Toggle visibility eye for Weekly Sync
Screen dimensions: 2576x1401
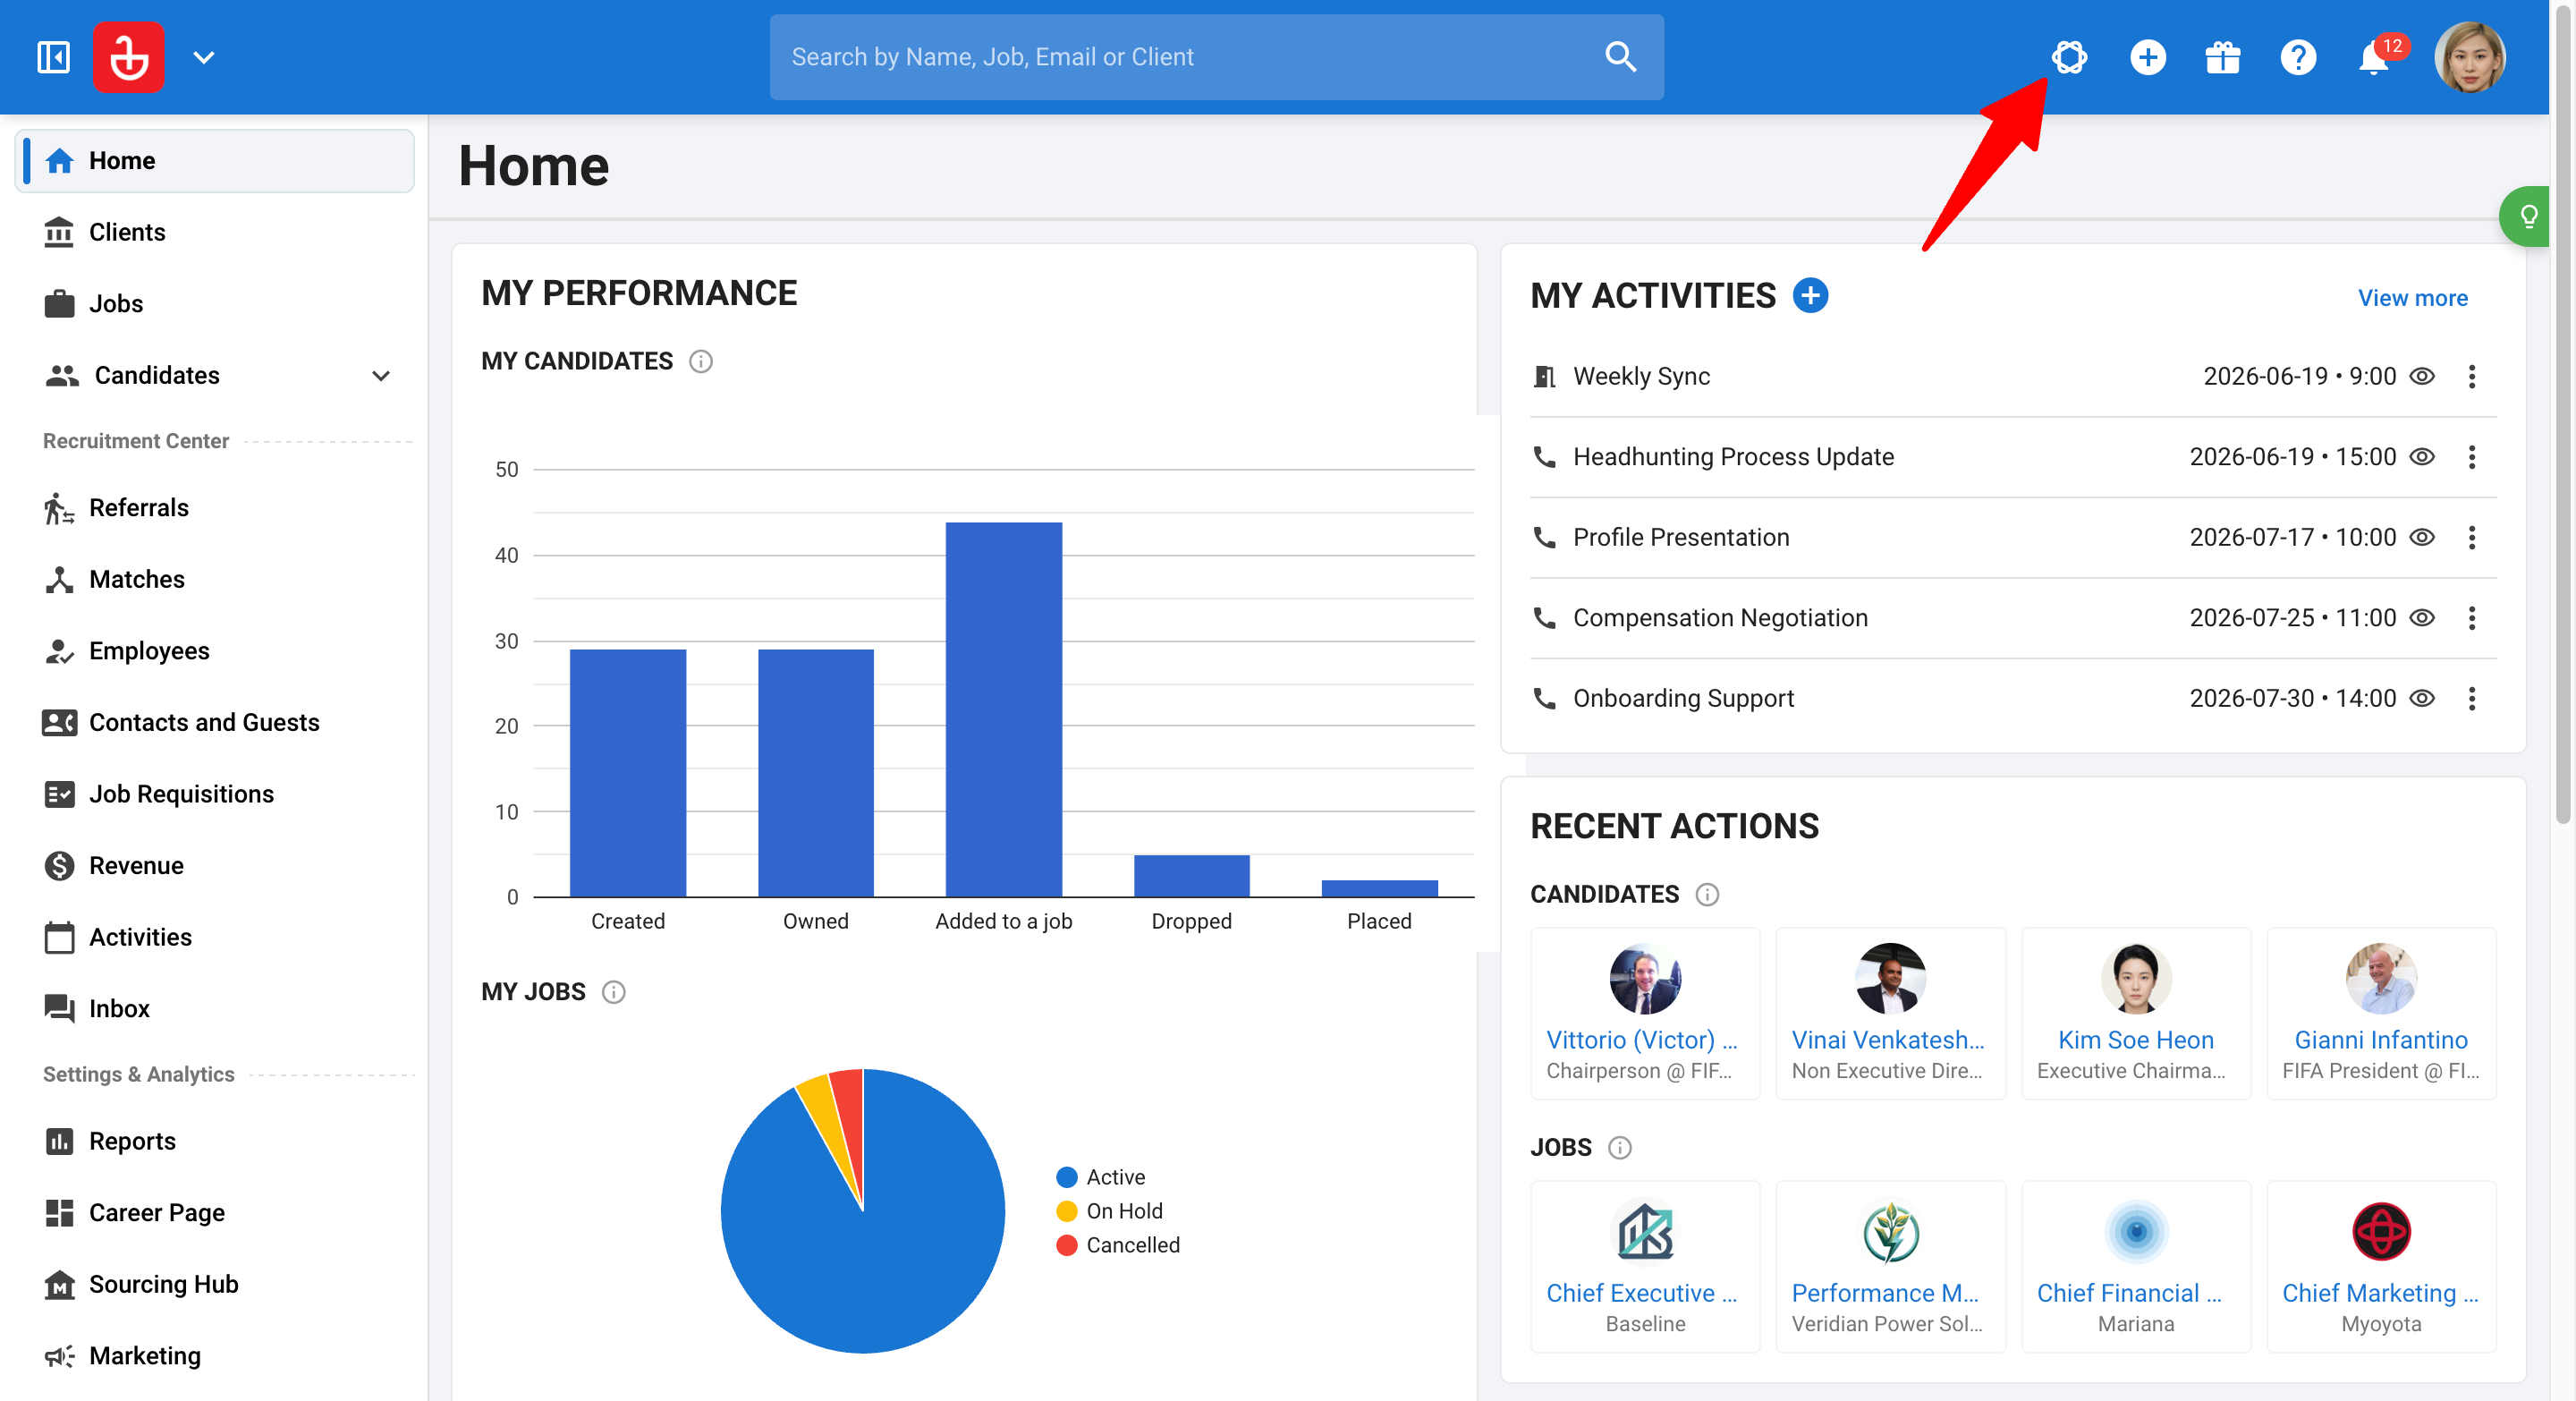(x=2421, y=377)
